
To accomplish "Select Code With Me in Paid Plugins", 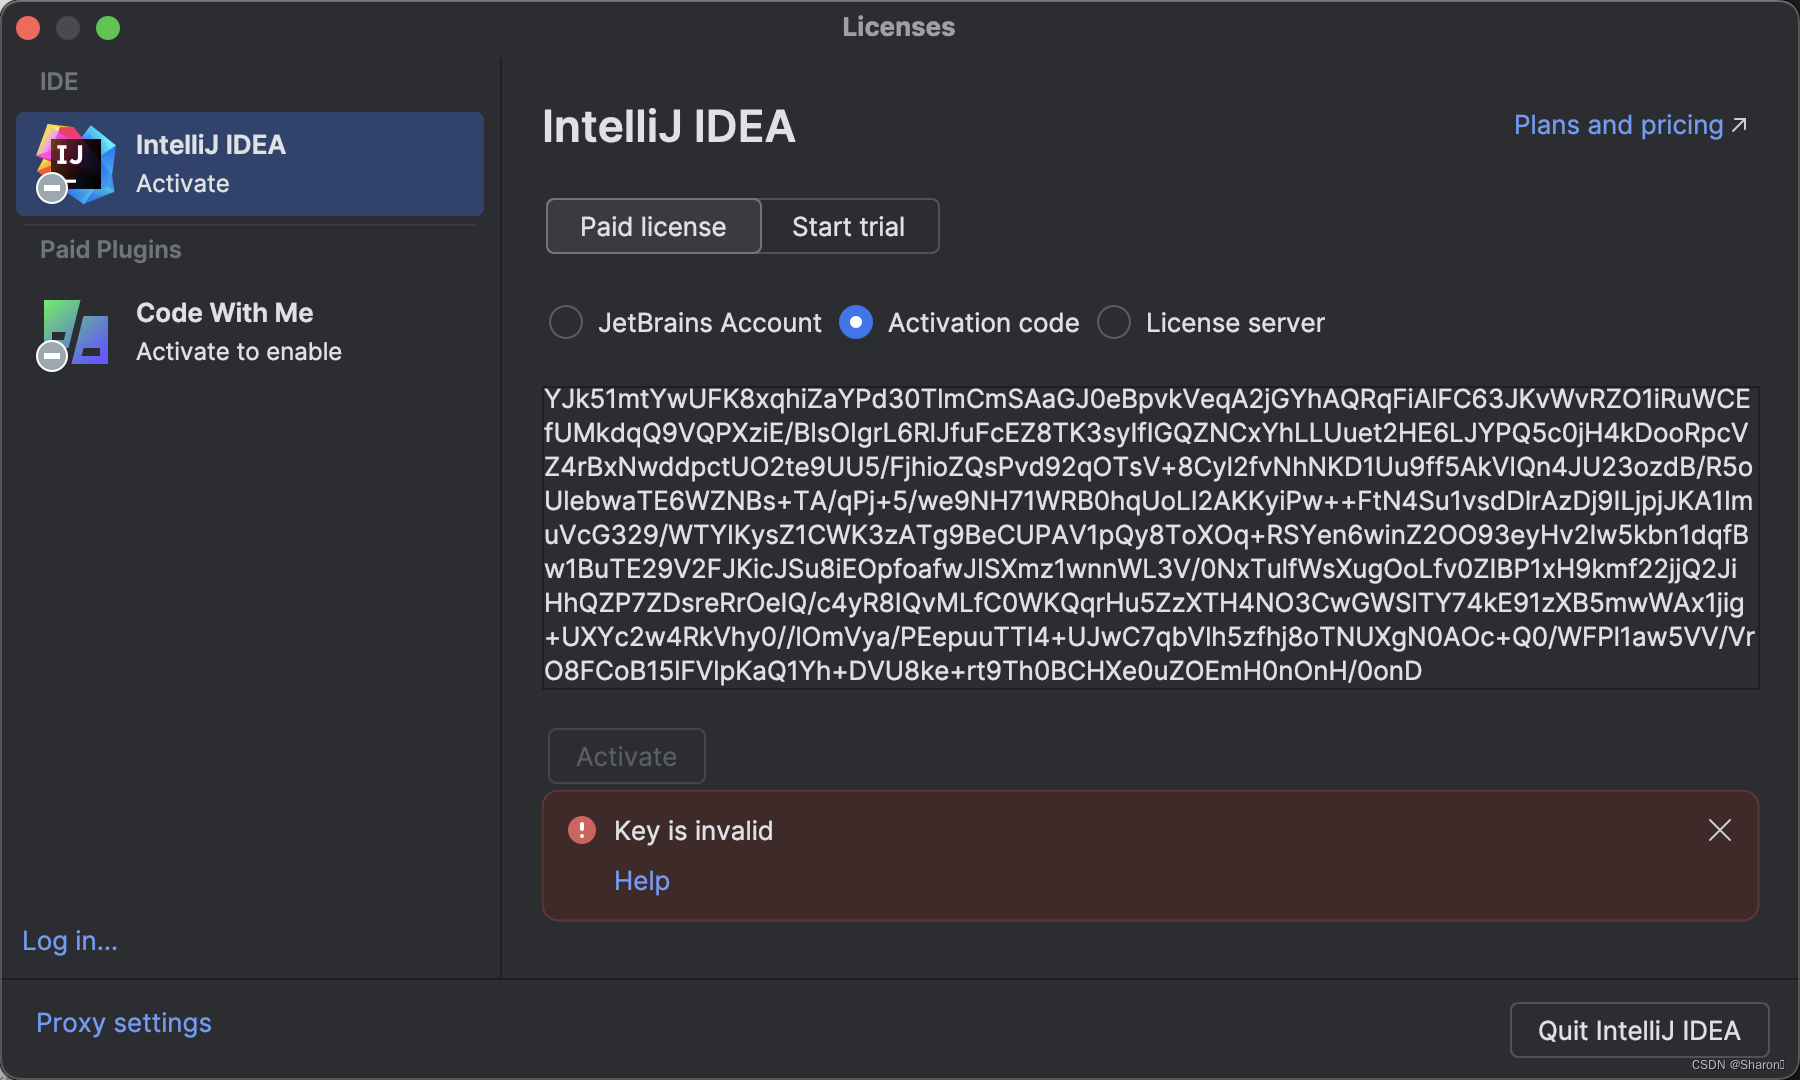I will click(250, 332).
